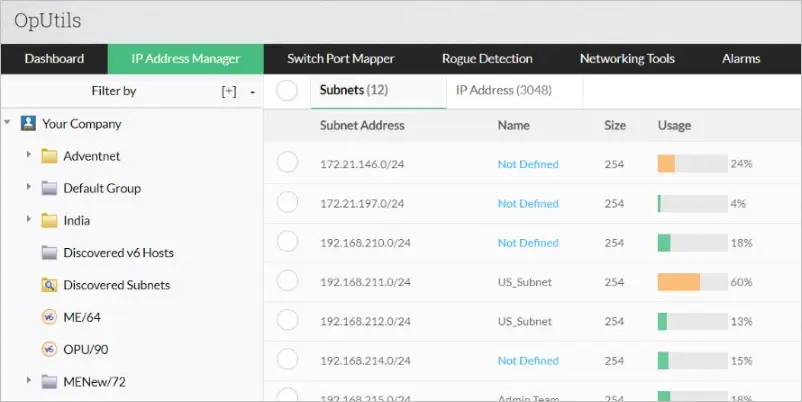Click the v6 icon beside OPU/90
The height and width of the screenshot is (402, 802).
click(x=49, y=349)
